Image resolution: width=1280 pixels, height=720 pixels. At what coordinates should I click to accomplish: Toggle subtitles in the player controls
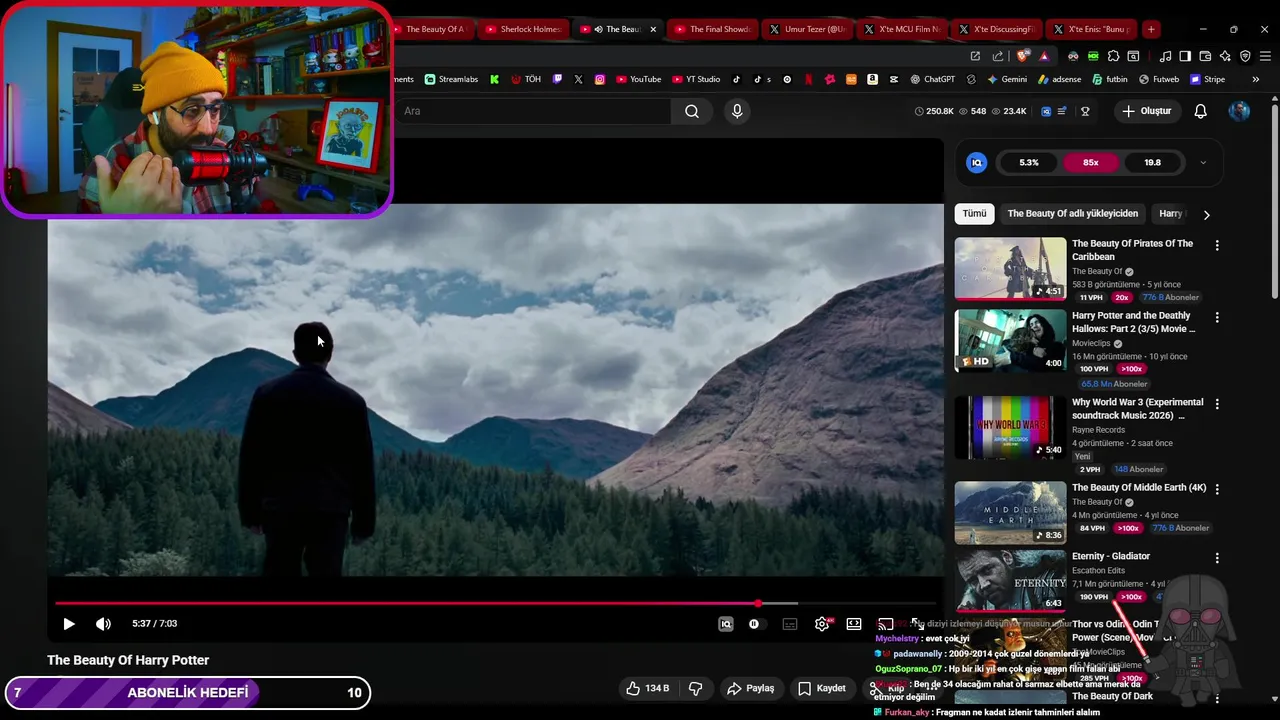point(790,624)
